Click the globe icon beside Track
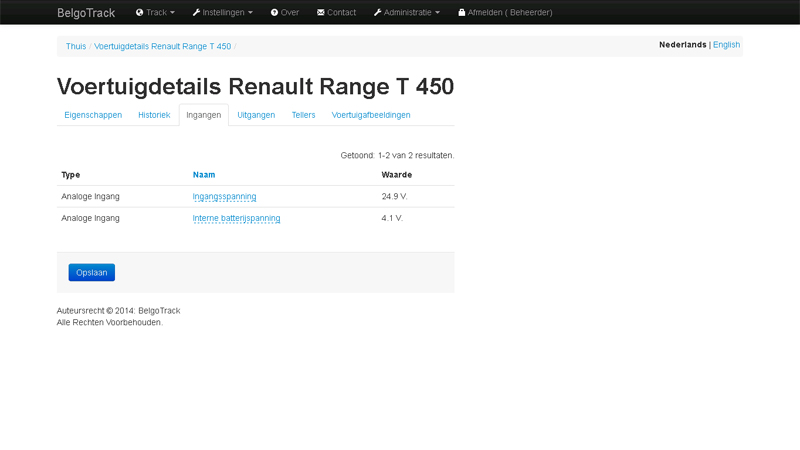 139,12
